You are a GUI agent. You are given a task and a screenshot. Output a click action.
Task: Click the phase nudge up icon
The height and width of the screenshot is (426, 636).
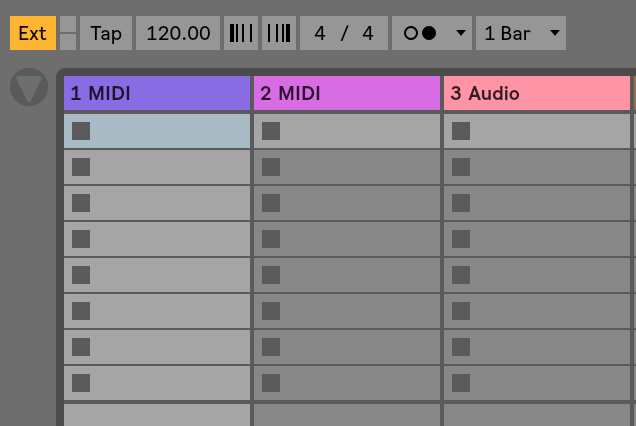click(279, 33)
